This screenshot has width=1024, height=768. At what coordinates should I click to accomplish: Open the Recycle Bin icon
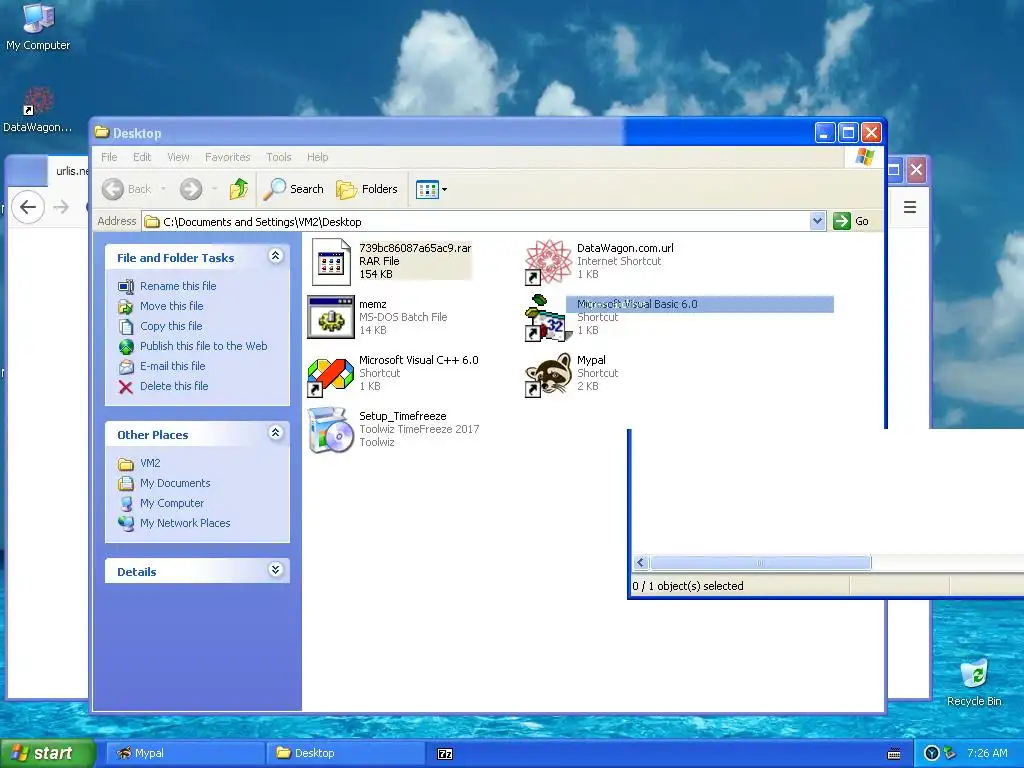[x=974, y=682]
